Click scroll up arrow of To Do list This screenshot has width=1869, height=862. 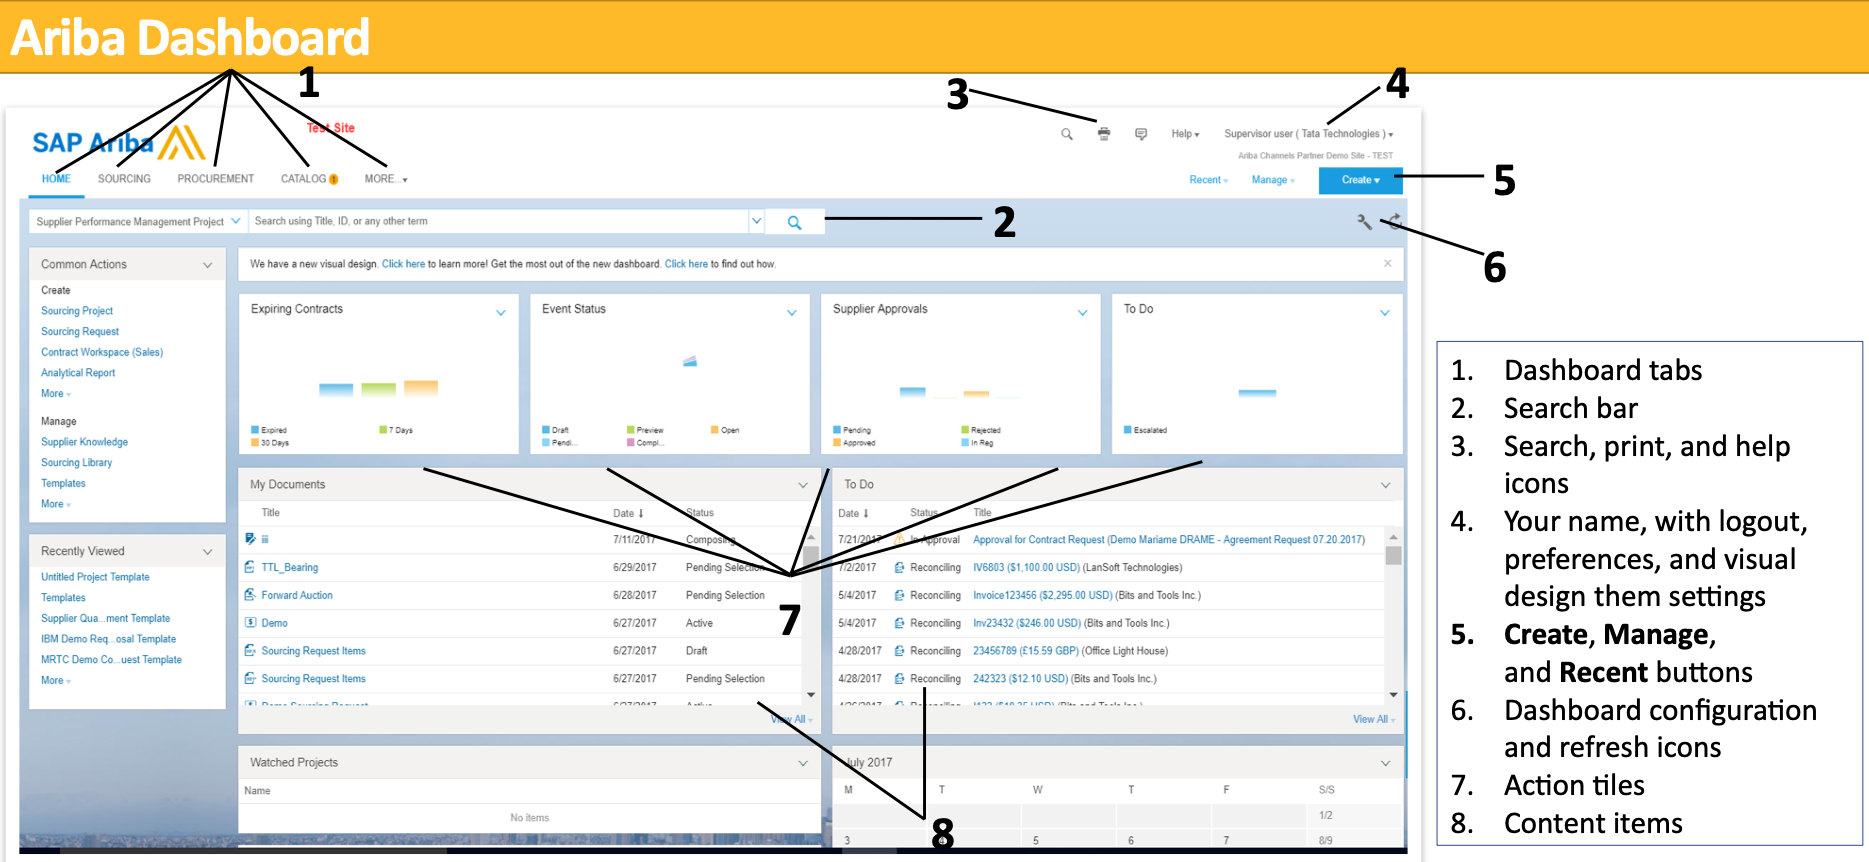coord(1393,537)
